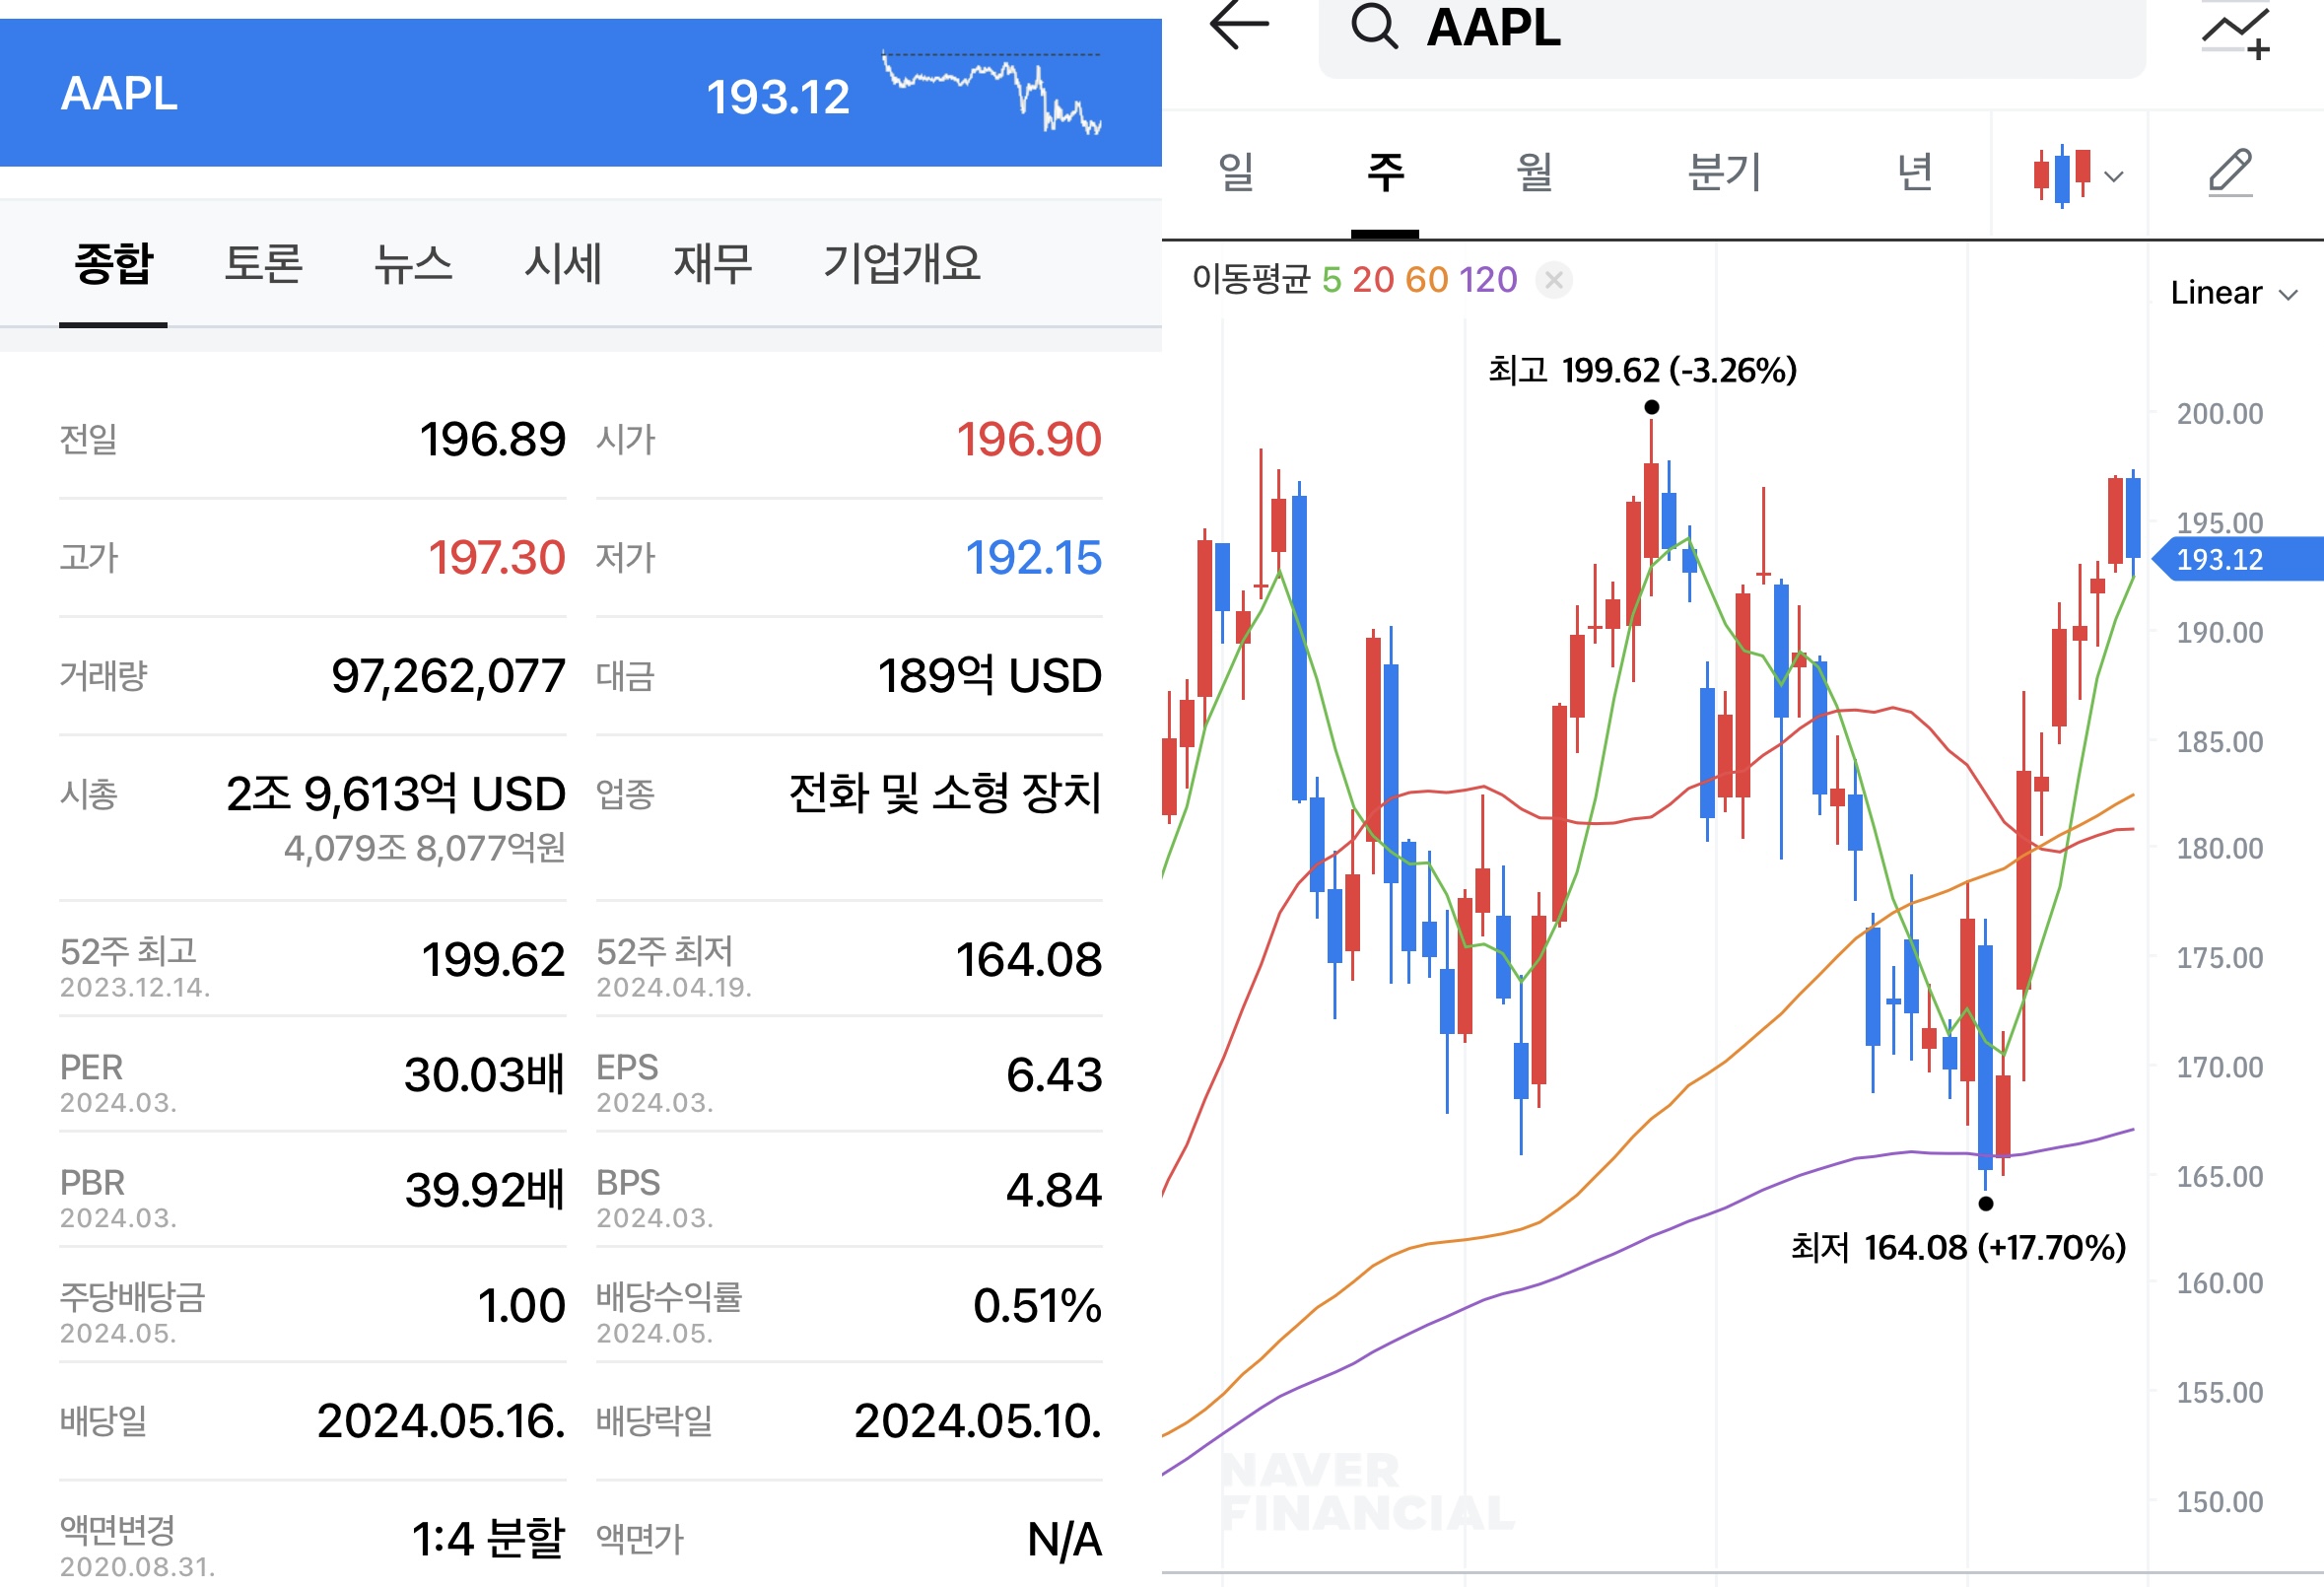Screen dimensions: 2324x1587
Task: Switch chart to 일 (daily) period
Action: (1236, 172)
